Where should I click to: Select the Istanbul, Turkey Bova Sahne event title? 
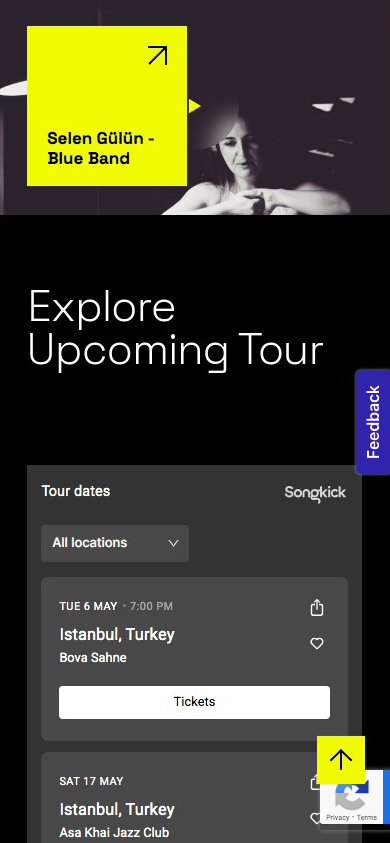coord(117,634)
